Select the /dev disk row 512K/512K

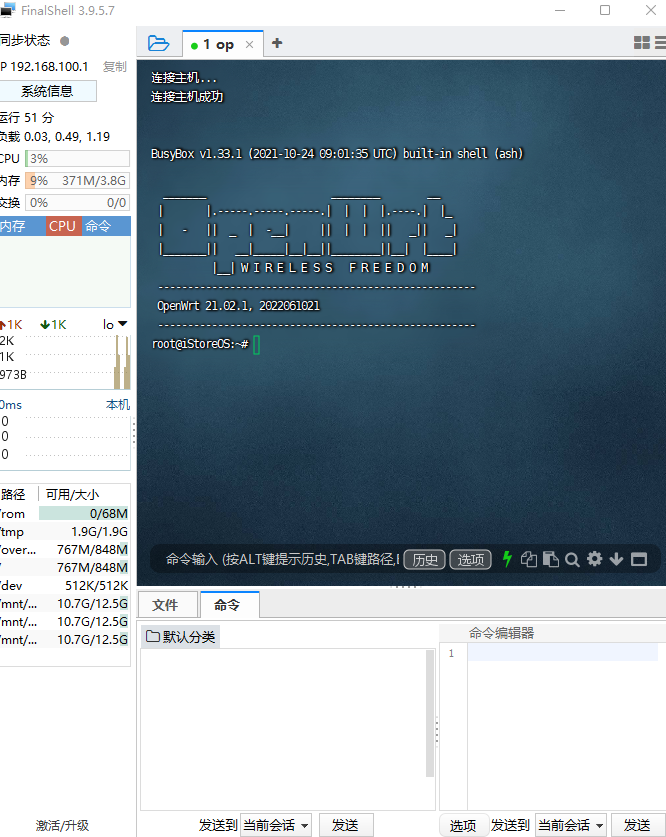(x=64, y=586)
